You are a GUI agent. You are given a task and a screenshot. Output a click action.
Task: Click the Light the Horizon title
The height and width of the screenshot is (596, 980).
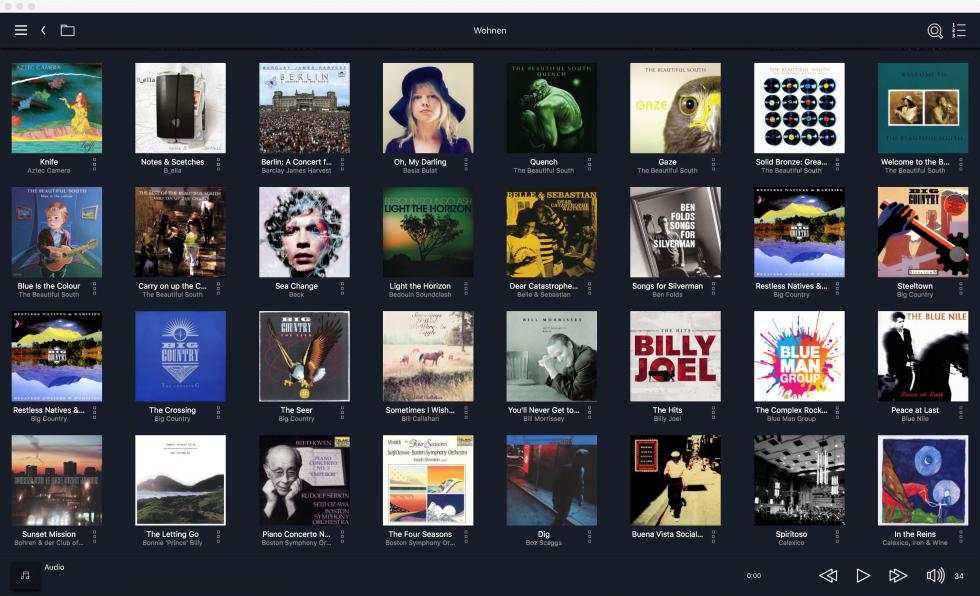[420, 286]
